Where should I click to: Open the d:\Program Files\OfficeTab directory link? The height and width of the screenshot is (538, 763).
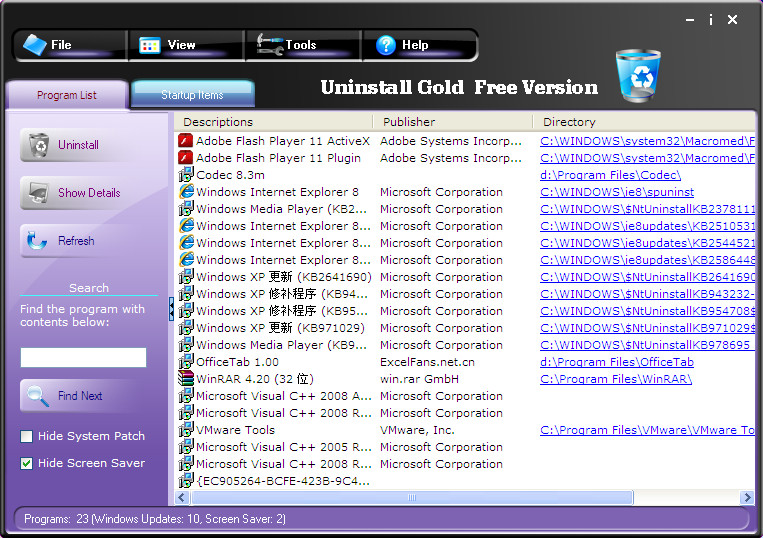(617, 362)
